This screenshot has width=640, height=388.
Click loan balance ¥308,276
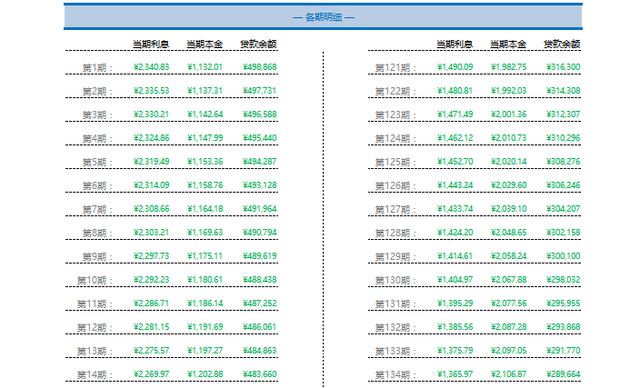(x=563, y=162)
